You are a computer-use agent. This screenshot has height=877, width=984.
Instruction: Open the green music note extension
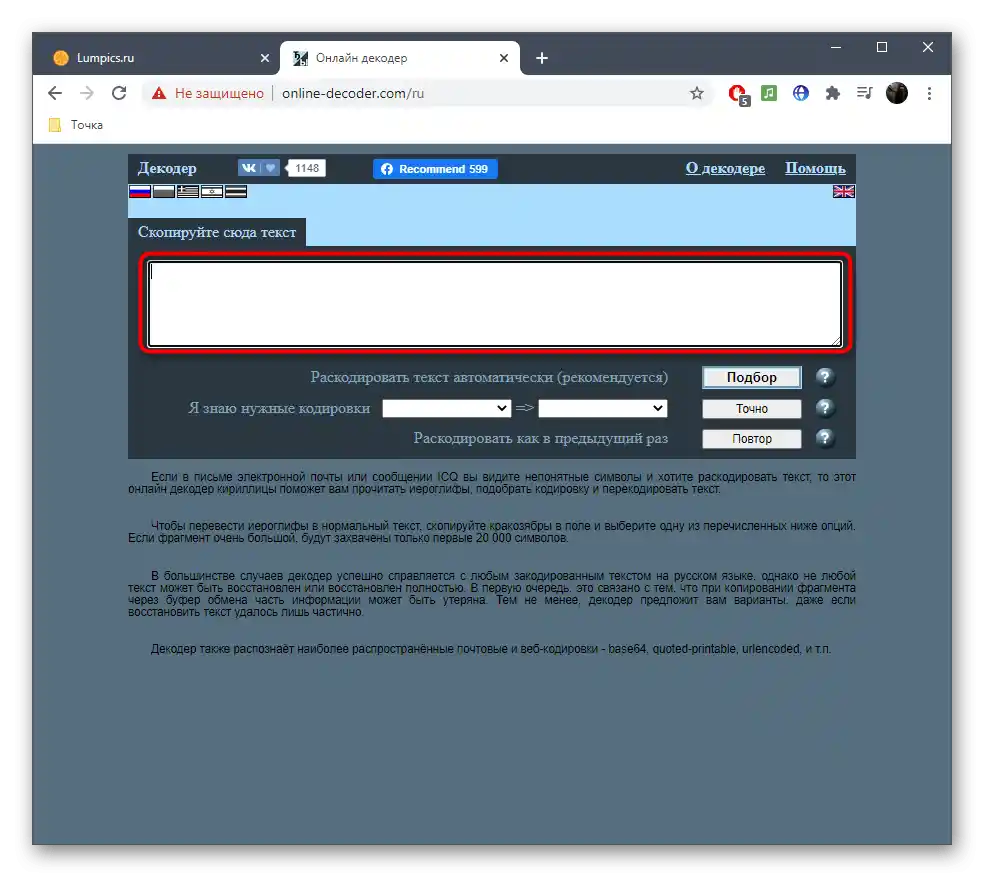coord(769,94)
